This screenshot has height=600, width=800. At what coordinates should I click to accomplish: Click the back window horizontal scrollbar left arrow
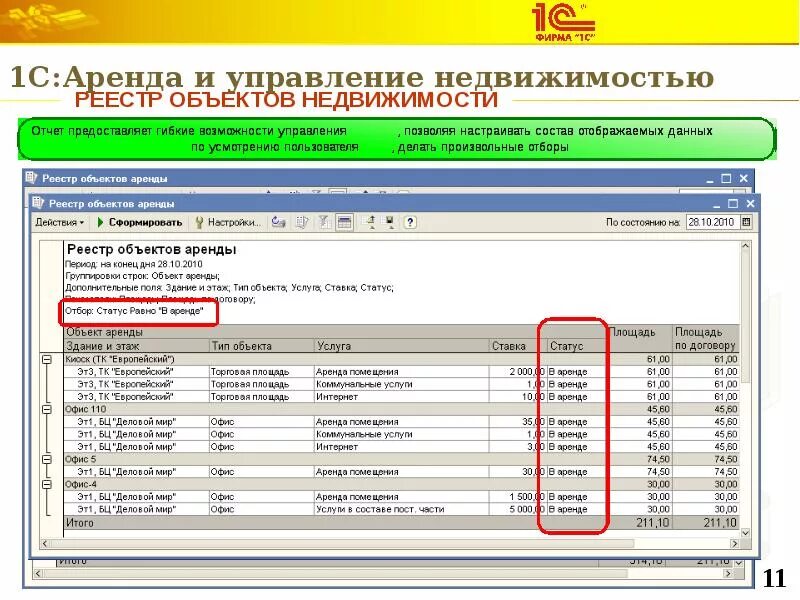click(x=38, y=574)
